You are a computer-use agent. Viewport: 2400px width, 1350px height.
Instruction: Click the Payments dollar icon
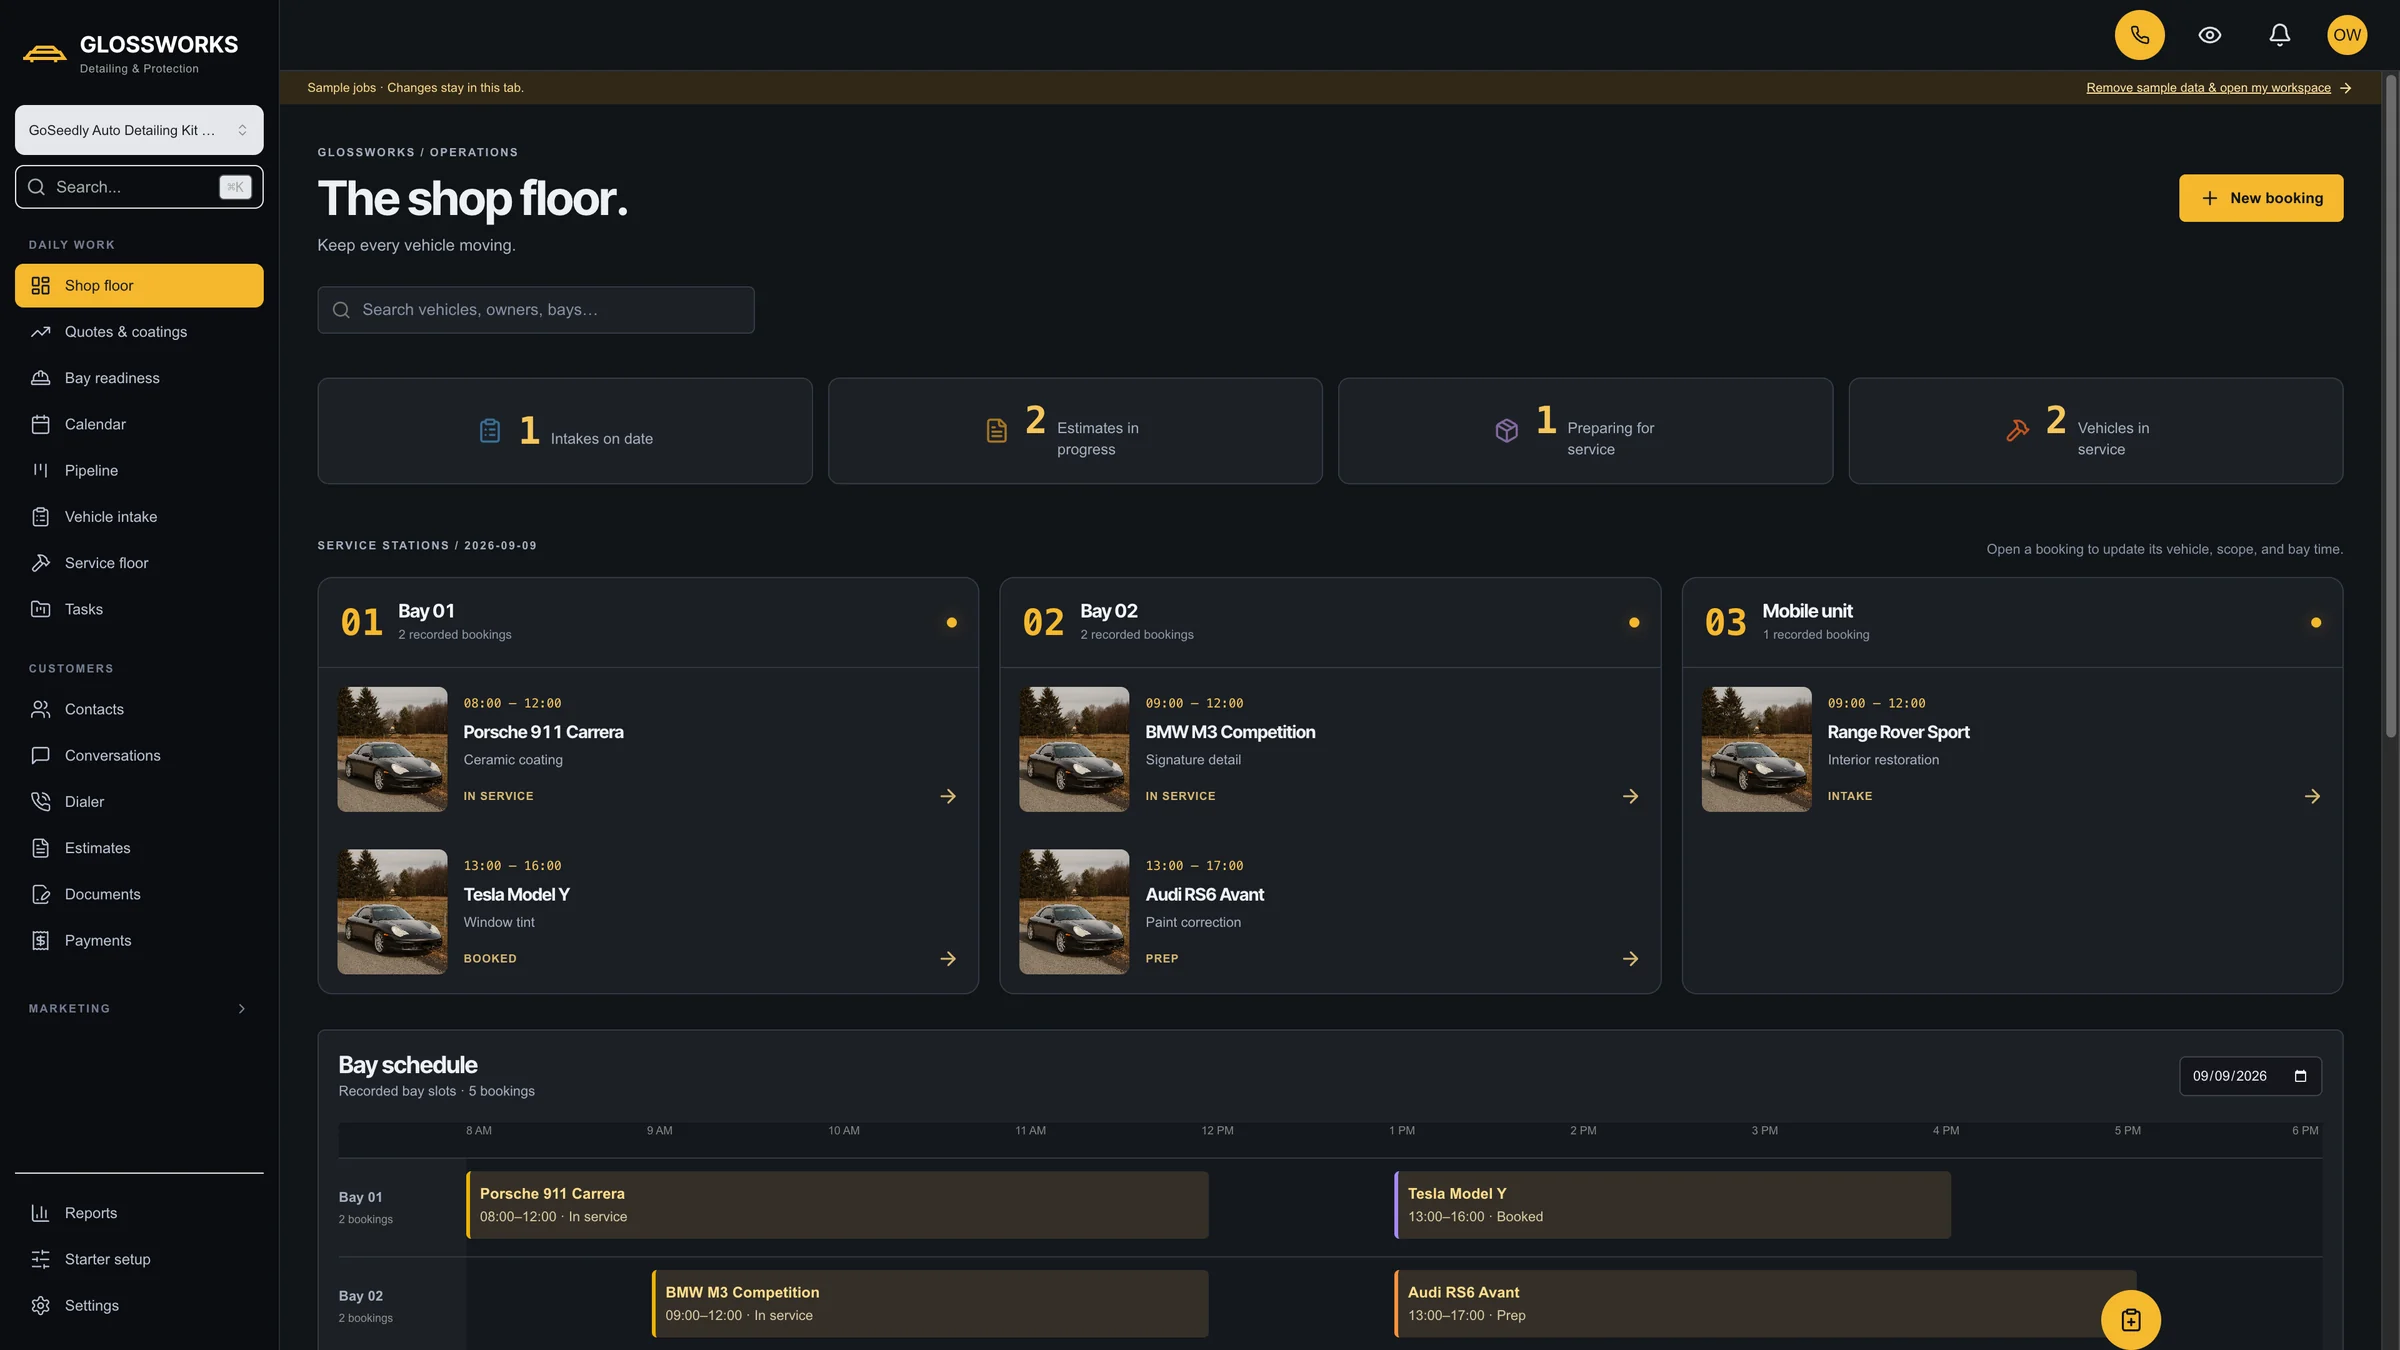coord(40,940)
